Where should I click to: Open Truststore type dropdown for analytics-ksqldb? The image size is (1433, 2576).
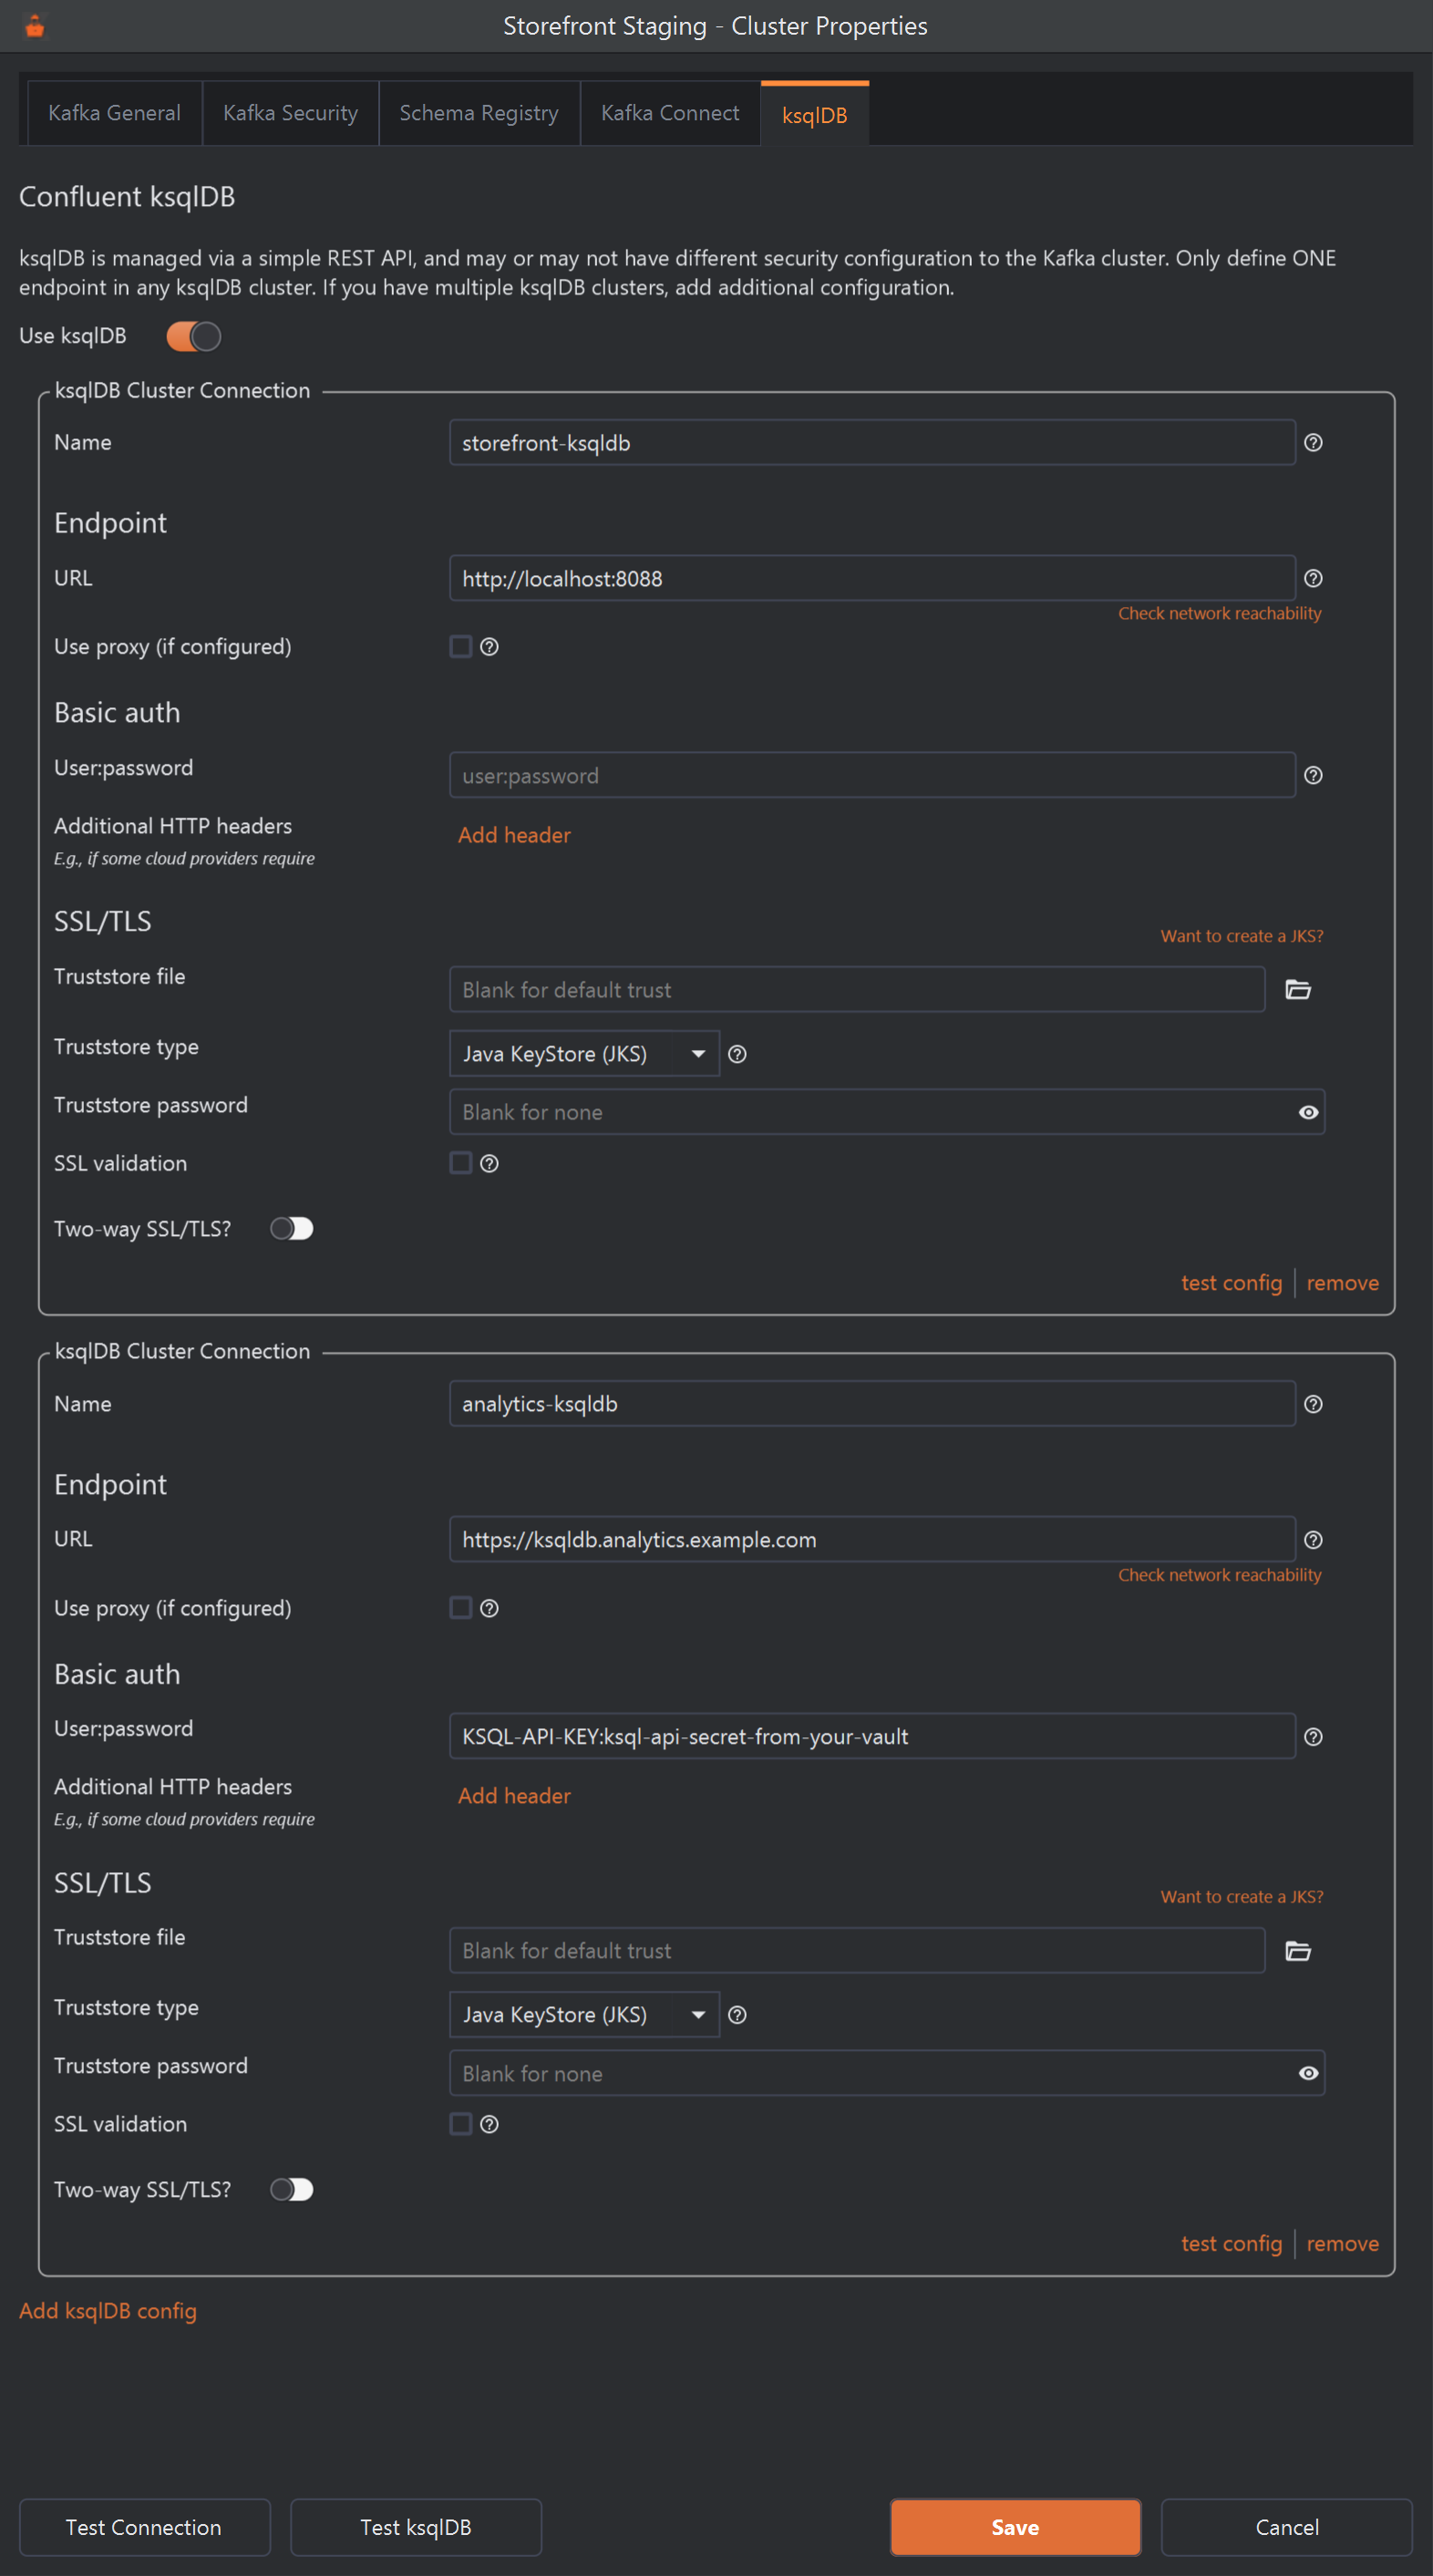pyautogui.click(x=584, y=2015)
